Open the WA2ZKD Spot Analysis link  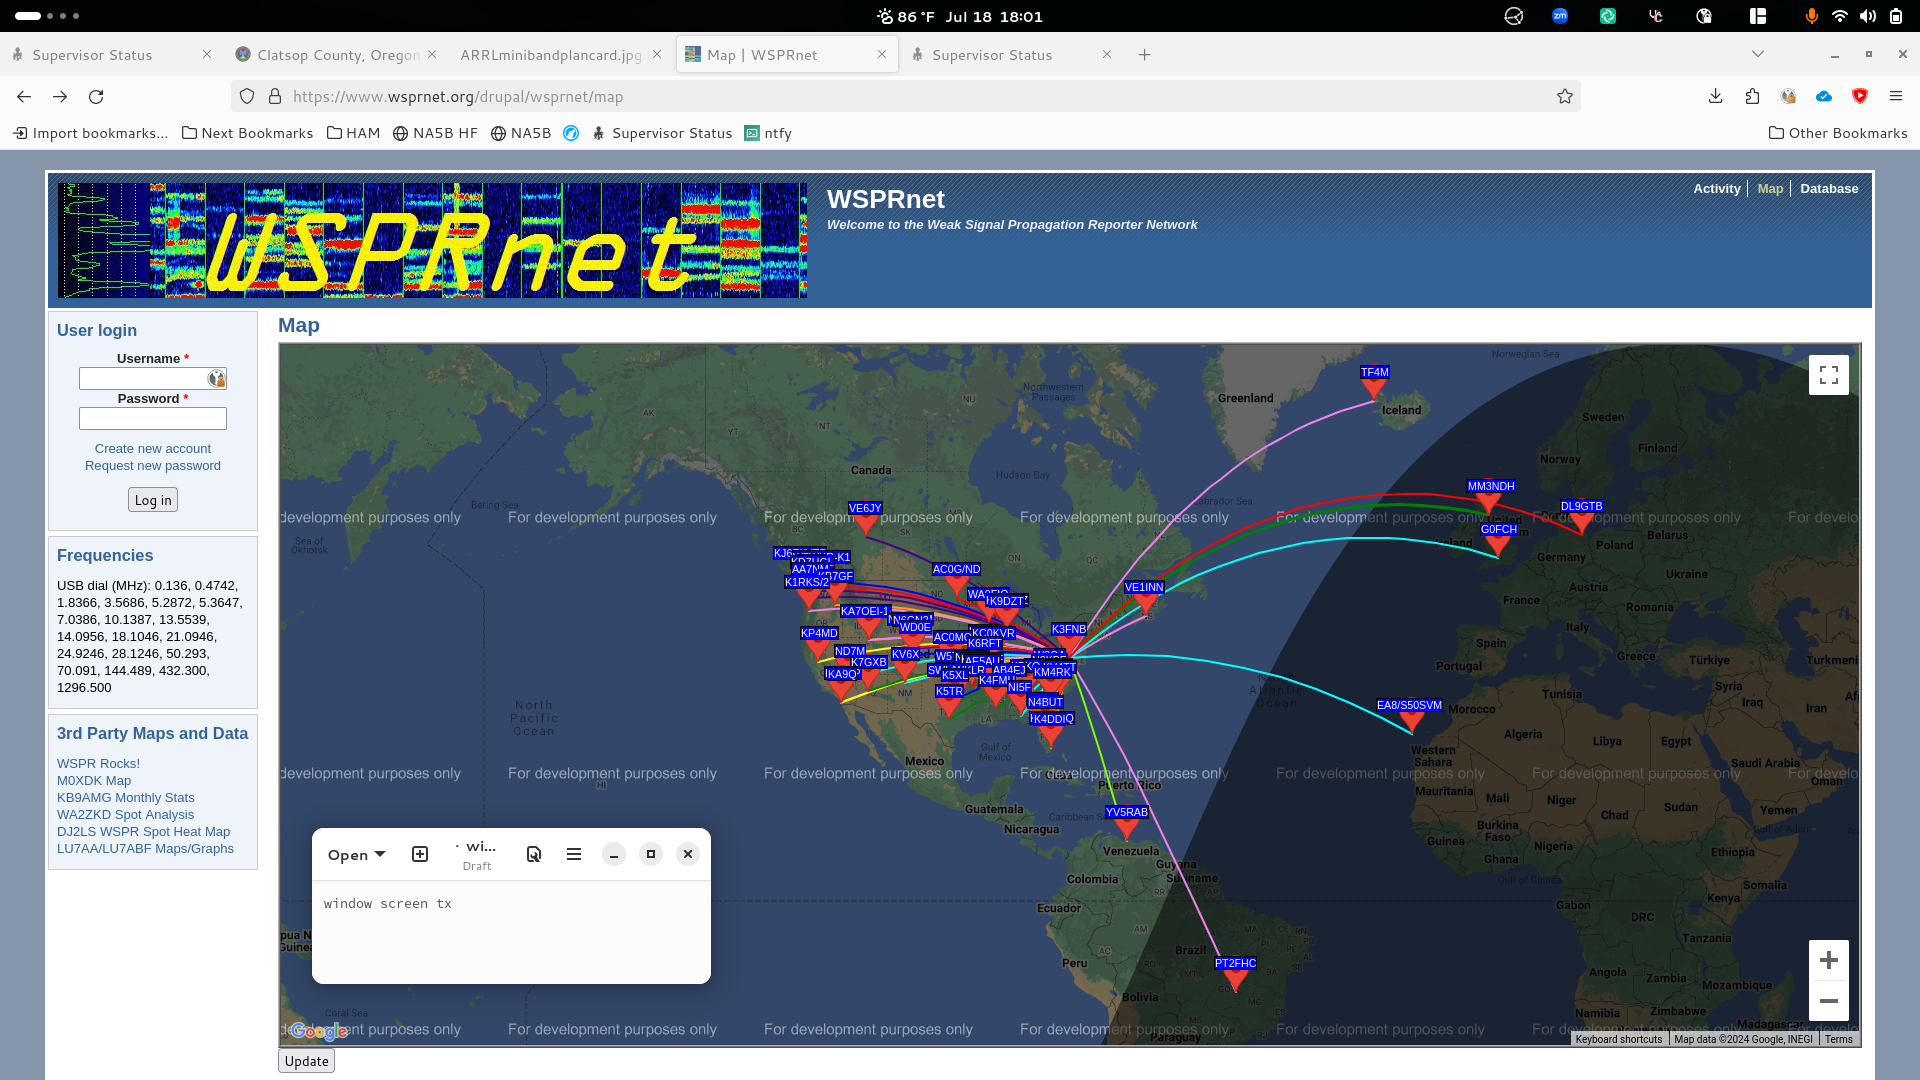coord(125,815)
